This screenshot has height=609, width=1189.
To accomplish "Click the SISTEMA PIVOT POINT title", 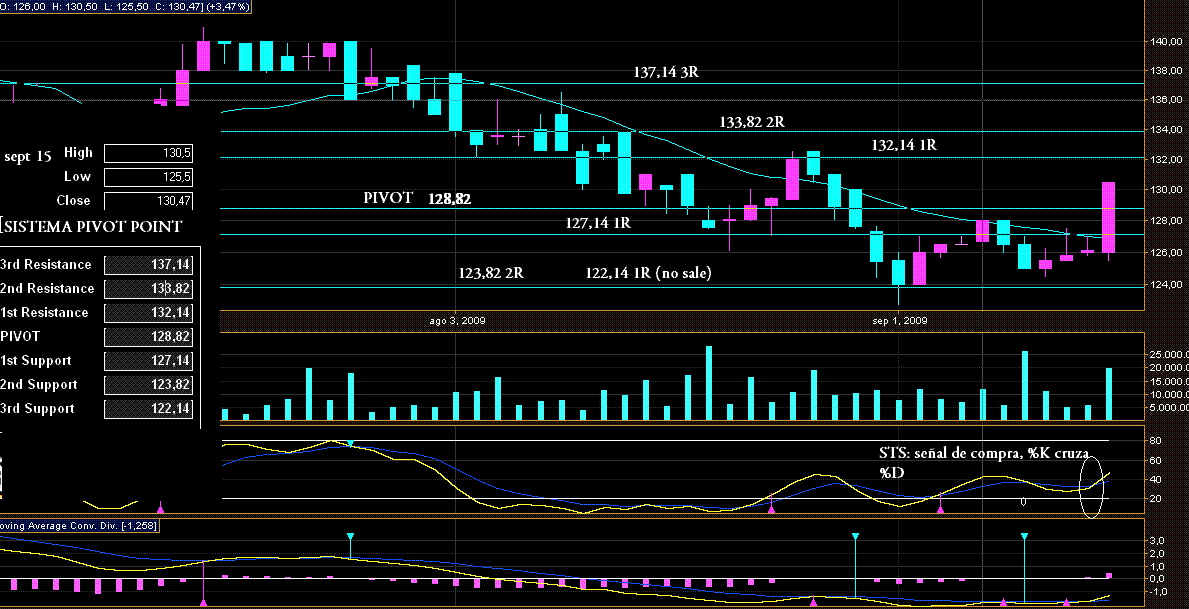I will click(x=91, y=226).
